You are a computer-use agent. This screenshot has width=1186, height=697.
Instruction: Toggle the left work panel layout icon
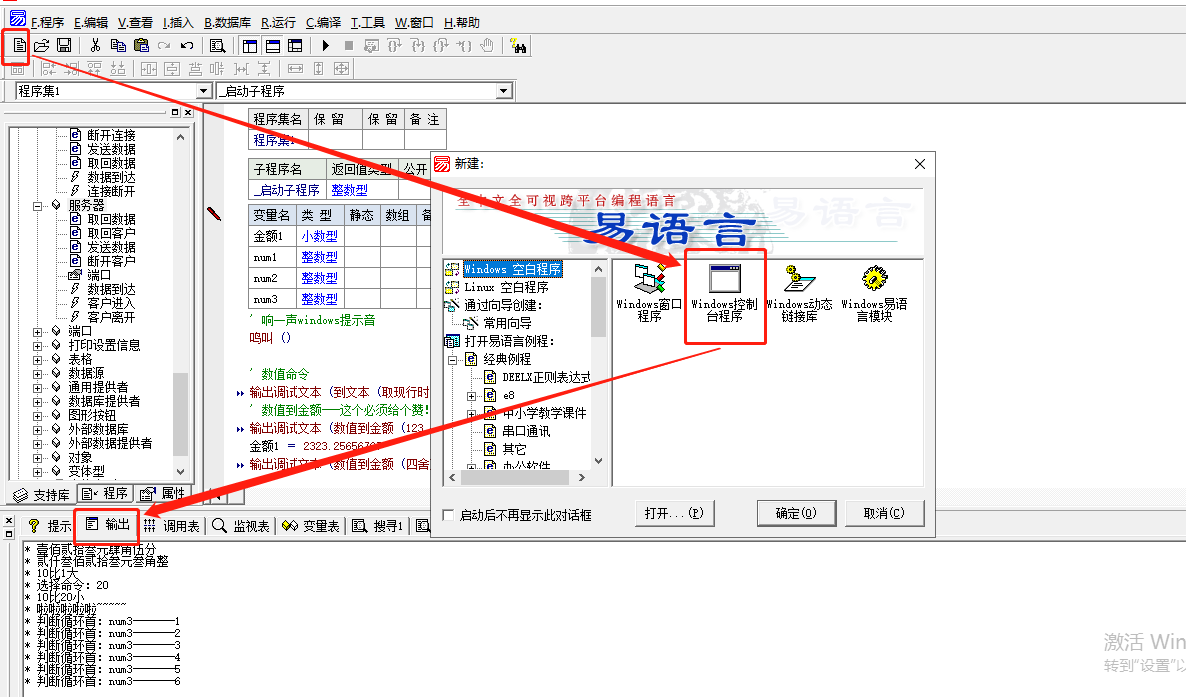pyautogui.click(x=250, y=45)
